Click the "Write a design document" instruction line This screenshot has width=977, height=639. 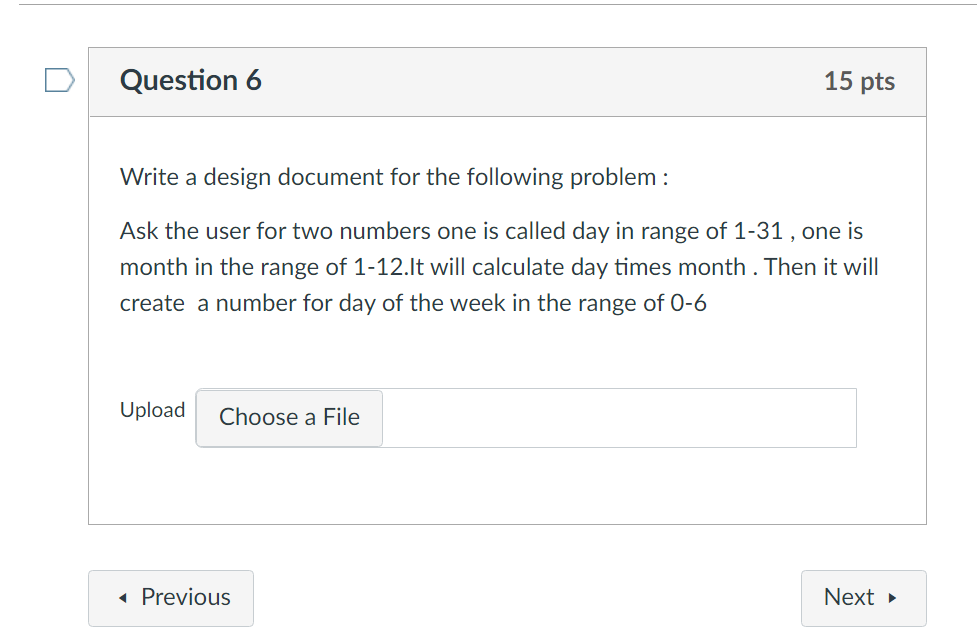(394, 178)
